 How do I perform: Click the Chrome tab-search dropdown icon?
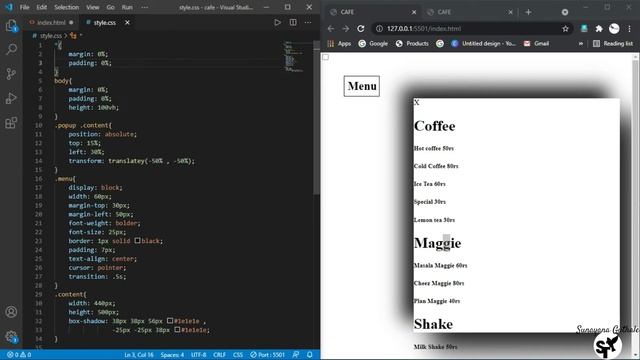click(565, 12)
